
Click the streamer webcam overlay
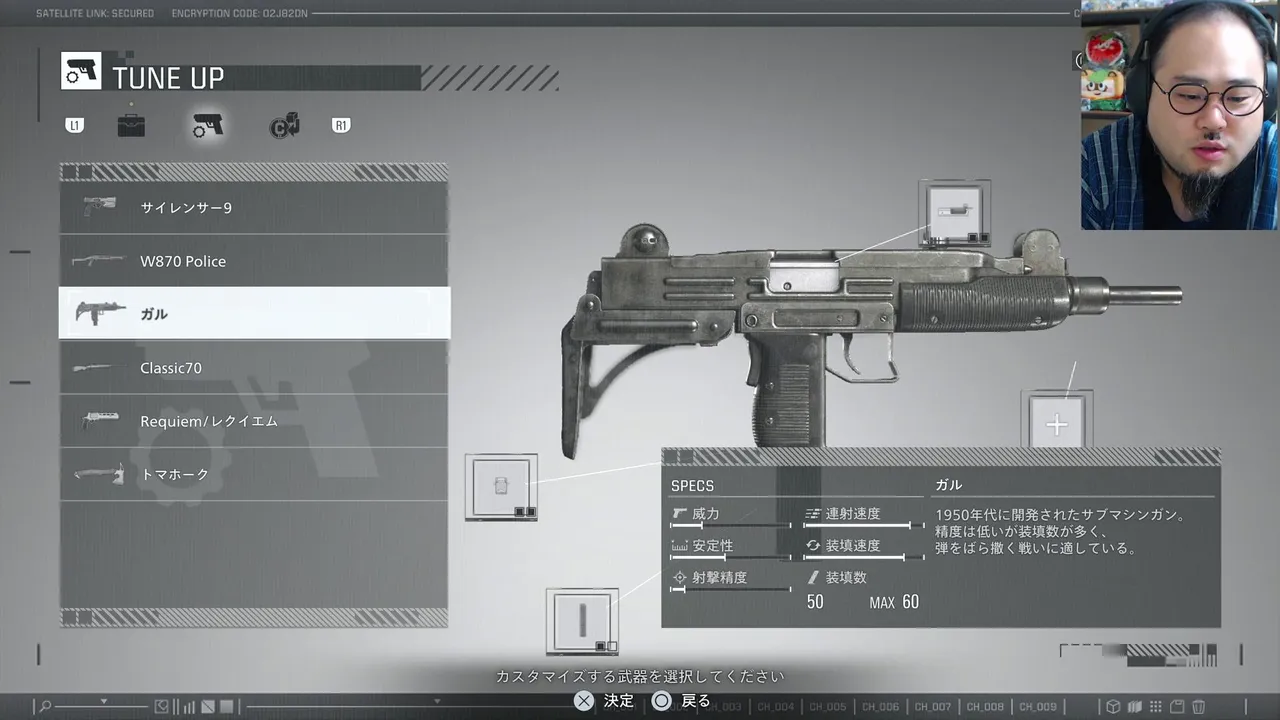click(x=1180, y=115)
